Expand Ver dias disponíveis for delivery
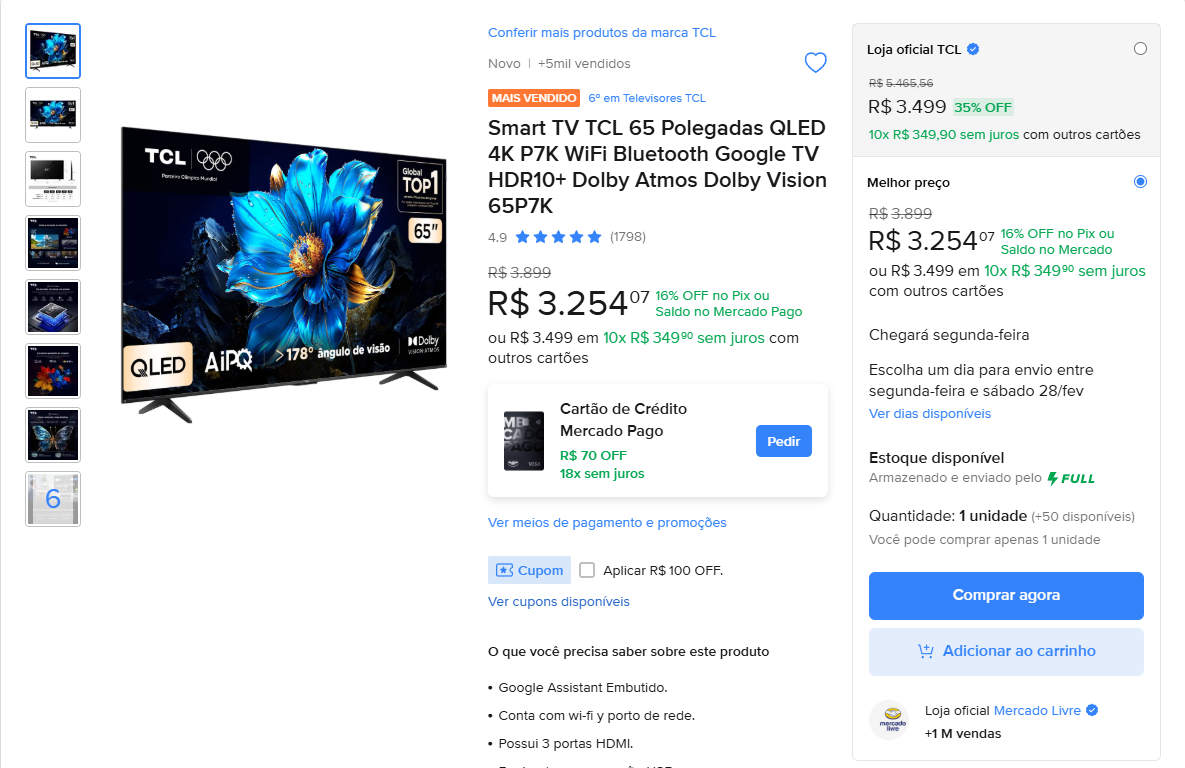This screenshot has width=1185, height=768. 930,413
